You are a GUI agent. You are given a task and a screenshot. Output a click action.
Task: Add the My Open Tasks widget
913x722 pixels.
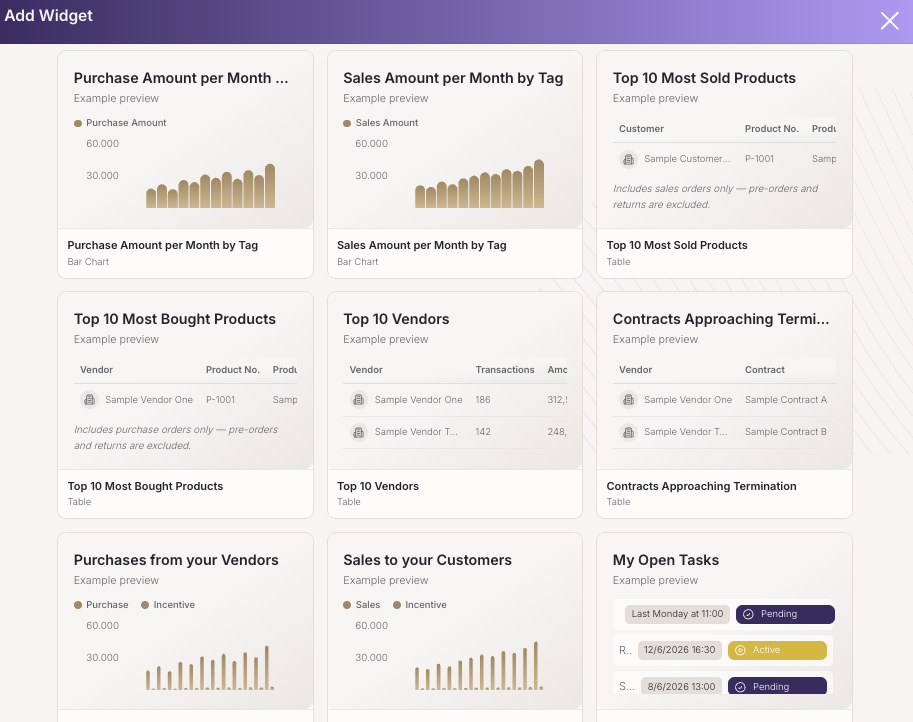tap(724, 627)
